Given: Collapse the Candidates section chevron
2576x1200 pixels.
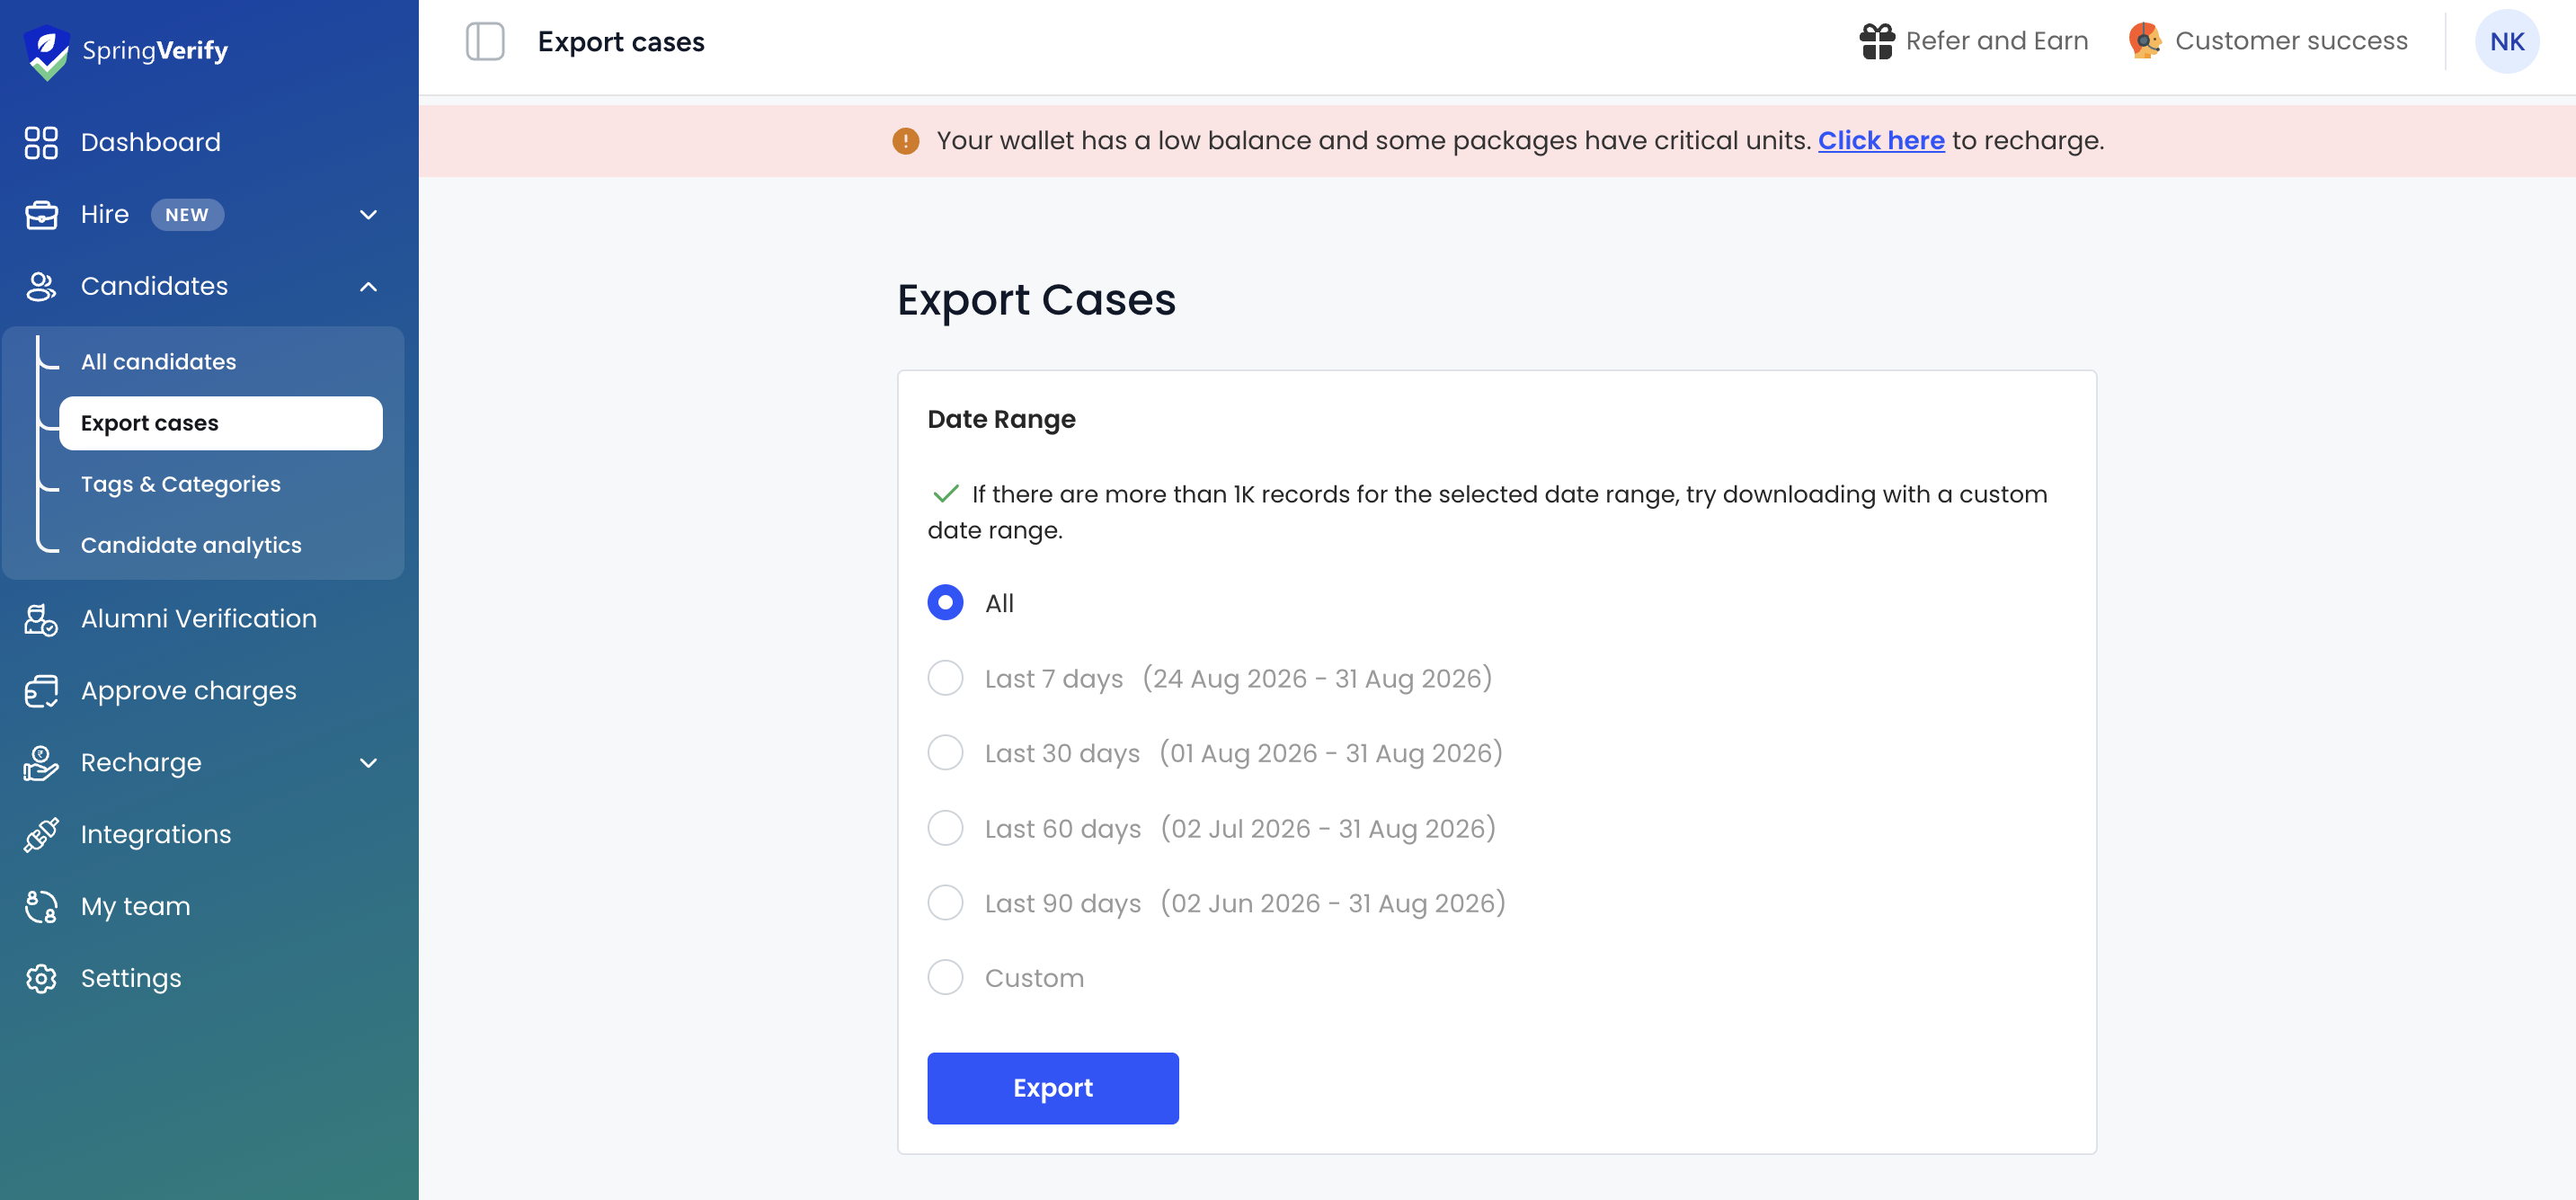Looking at the screenshot, I should tap(369, 287).
